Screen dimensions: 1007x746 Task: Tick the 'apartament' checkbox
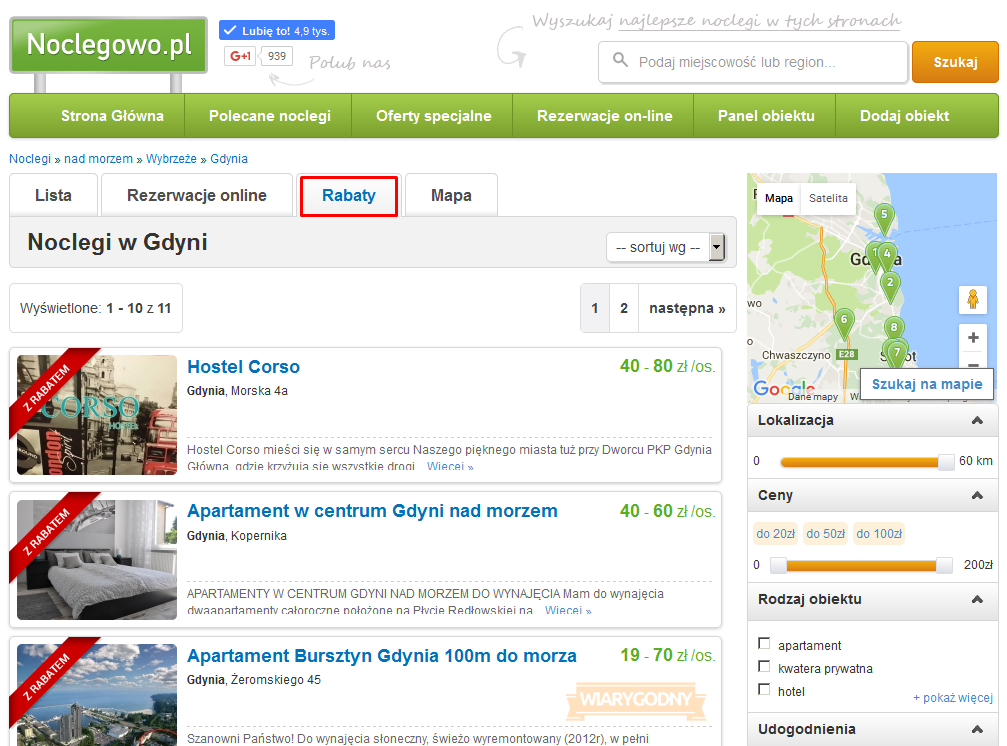[x=764, y=643]
